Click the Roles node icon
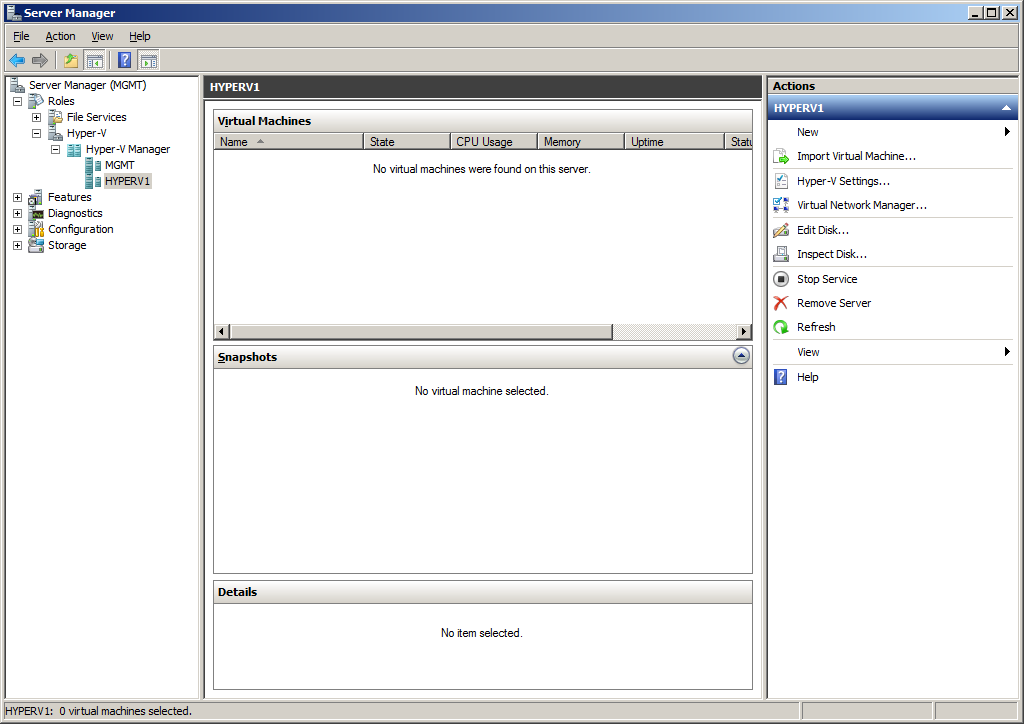 36,101
